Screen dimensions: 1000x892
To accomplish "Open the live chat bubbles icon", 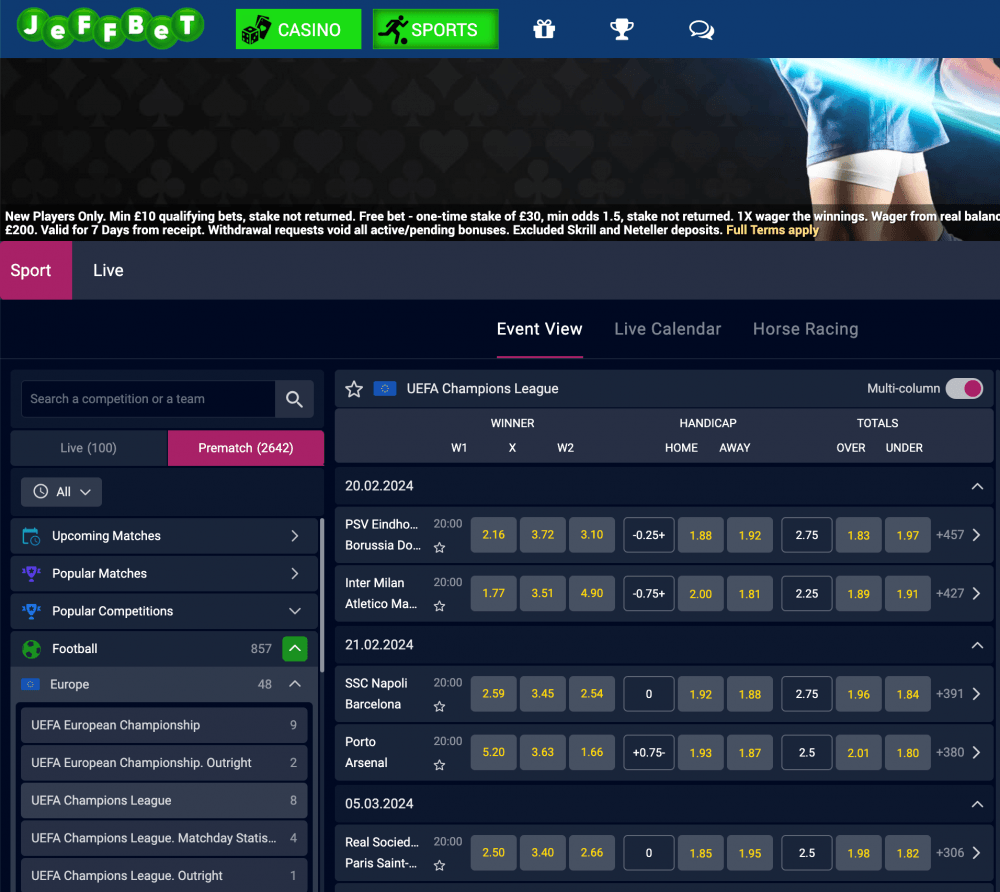I will click(702, 29).
